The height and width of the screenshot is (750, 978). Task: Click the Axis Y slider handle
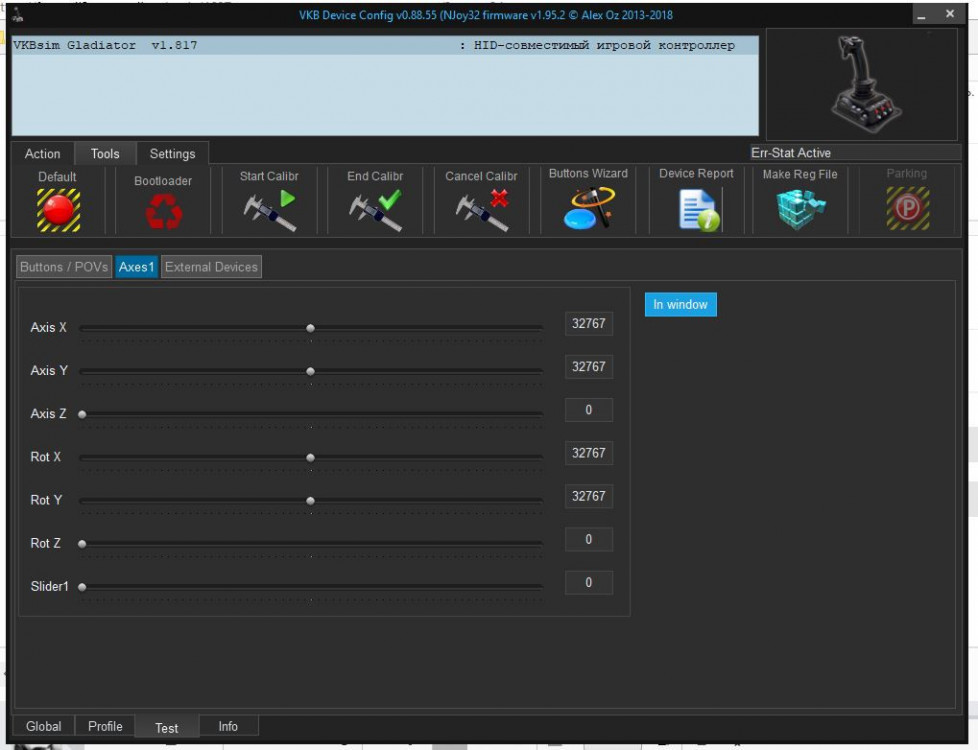click(310, 371)
